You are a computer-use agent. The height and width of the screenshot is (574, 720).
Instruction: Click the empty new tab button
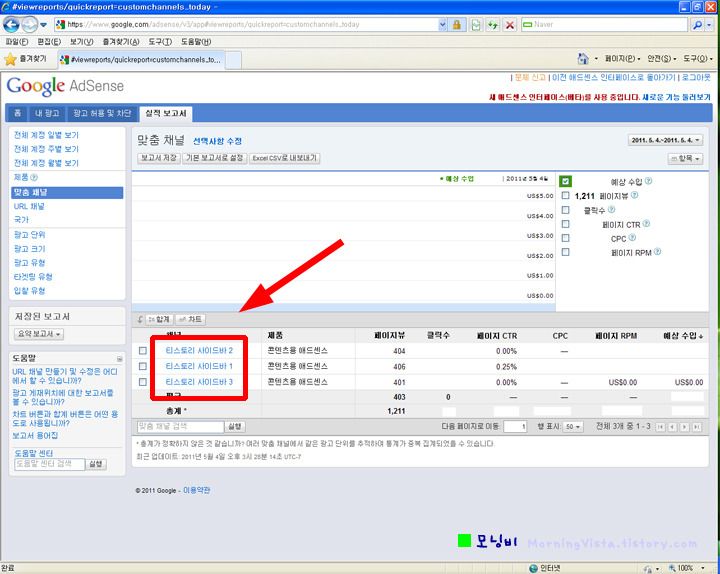click(x=233, y=60)
